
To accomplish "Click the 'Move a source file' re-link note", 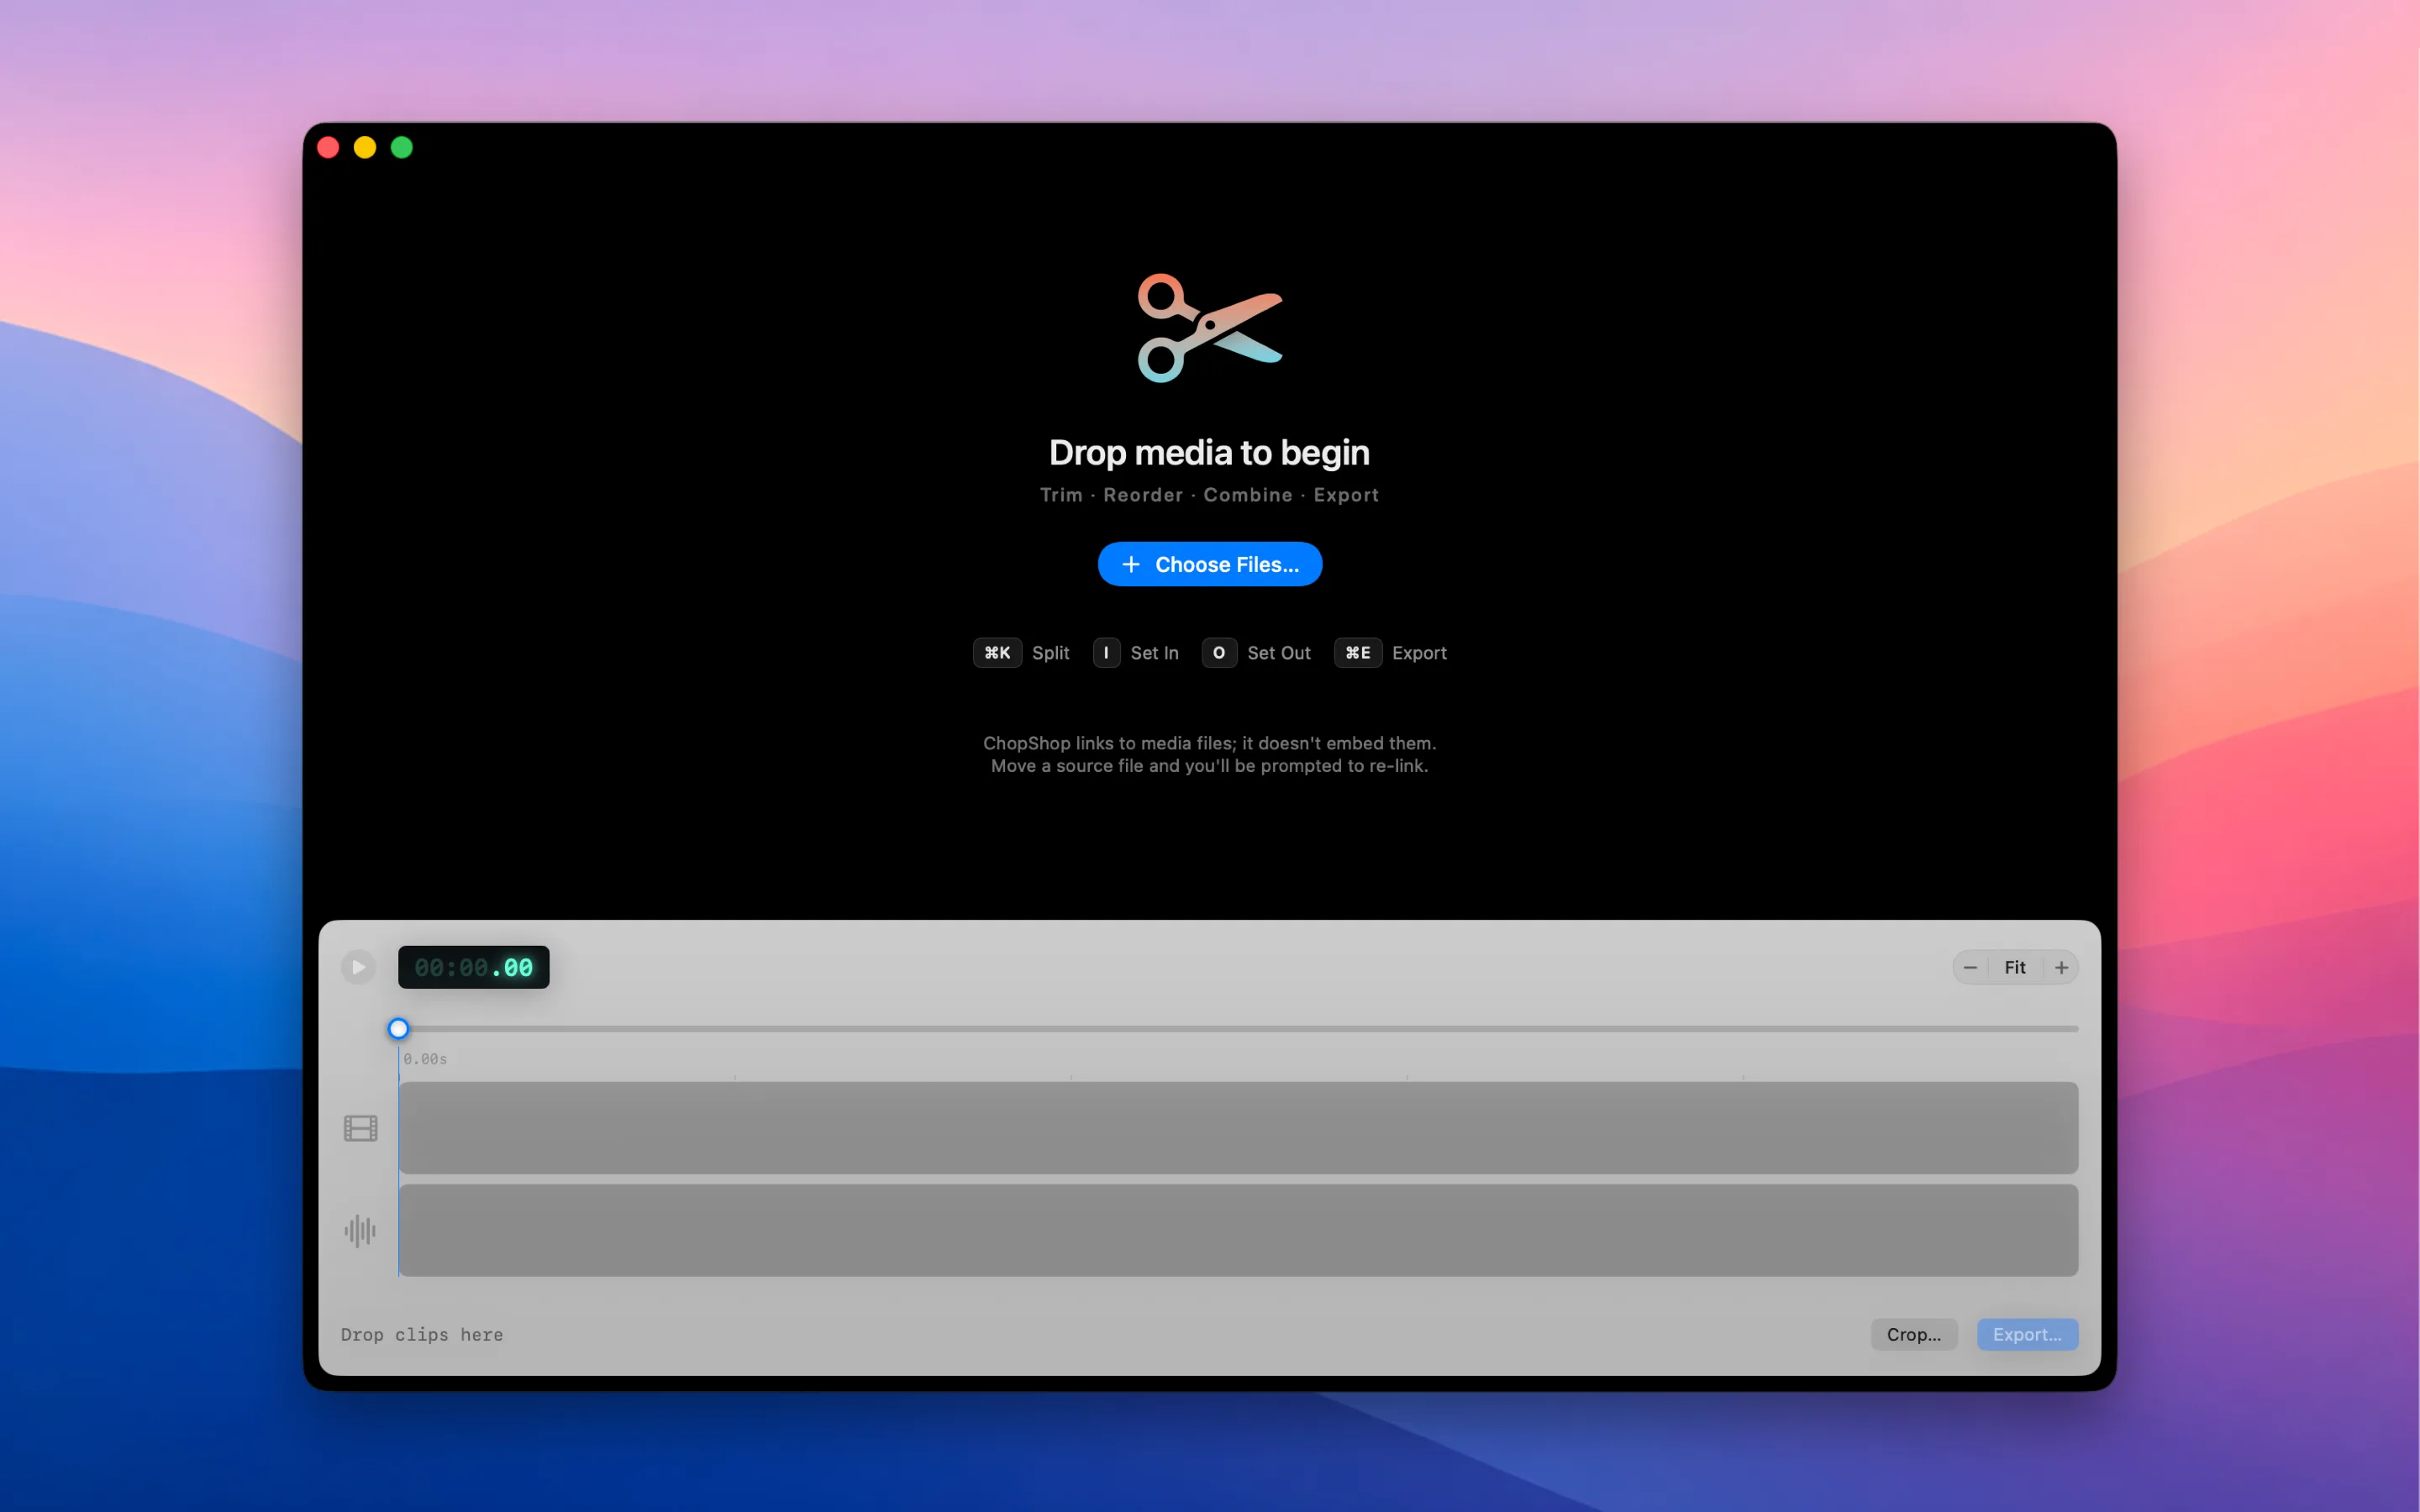I will 1209,766.
